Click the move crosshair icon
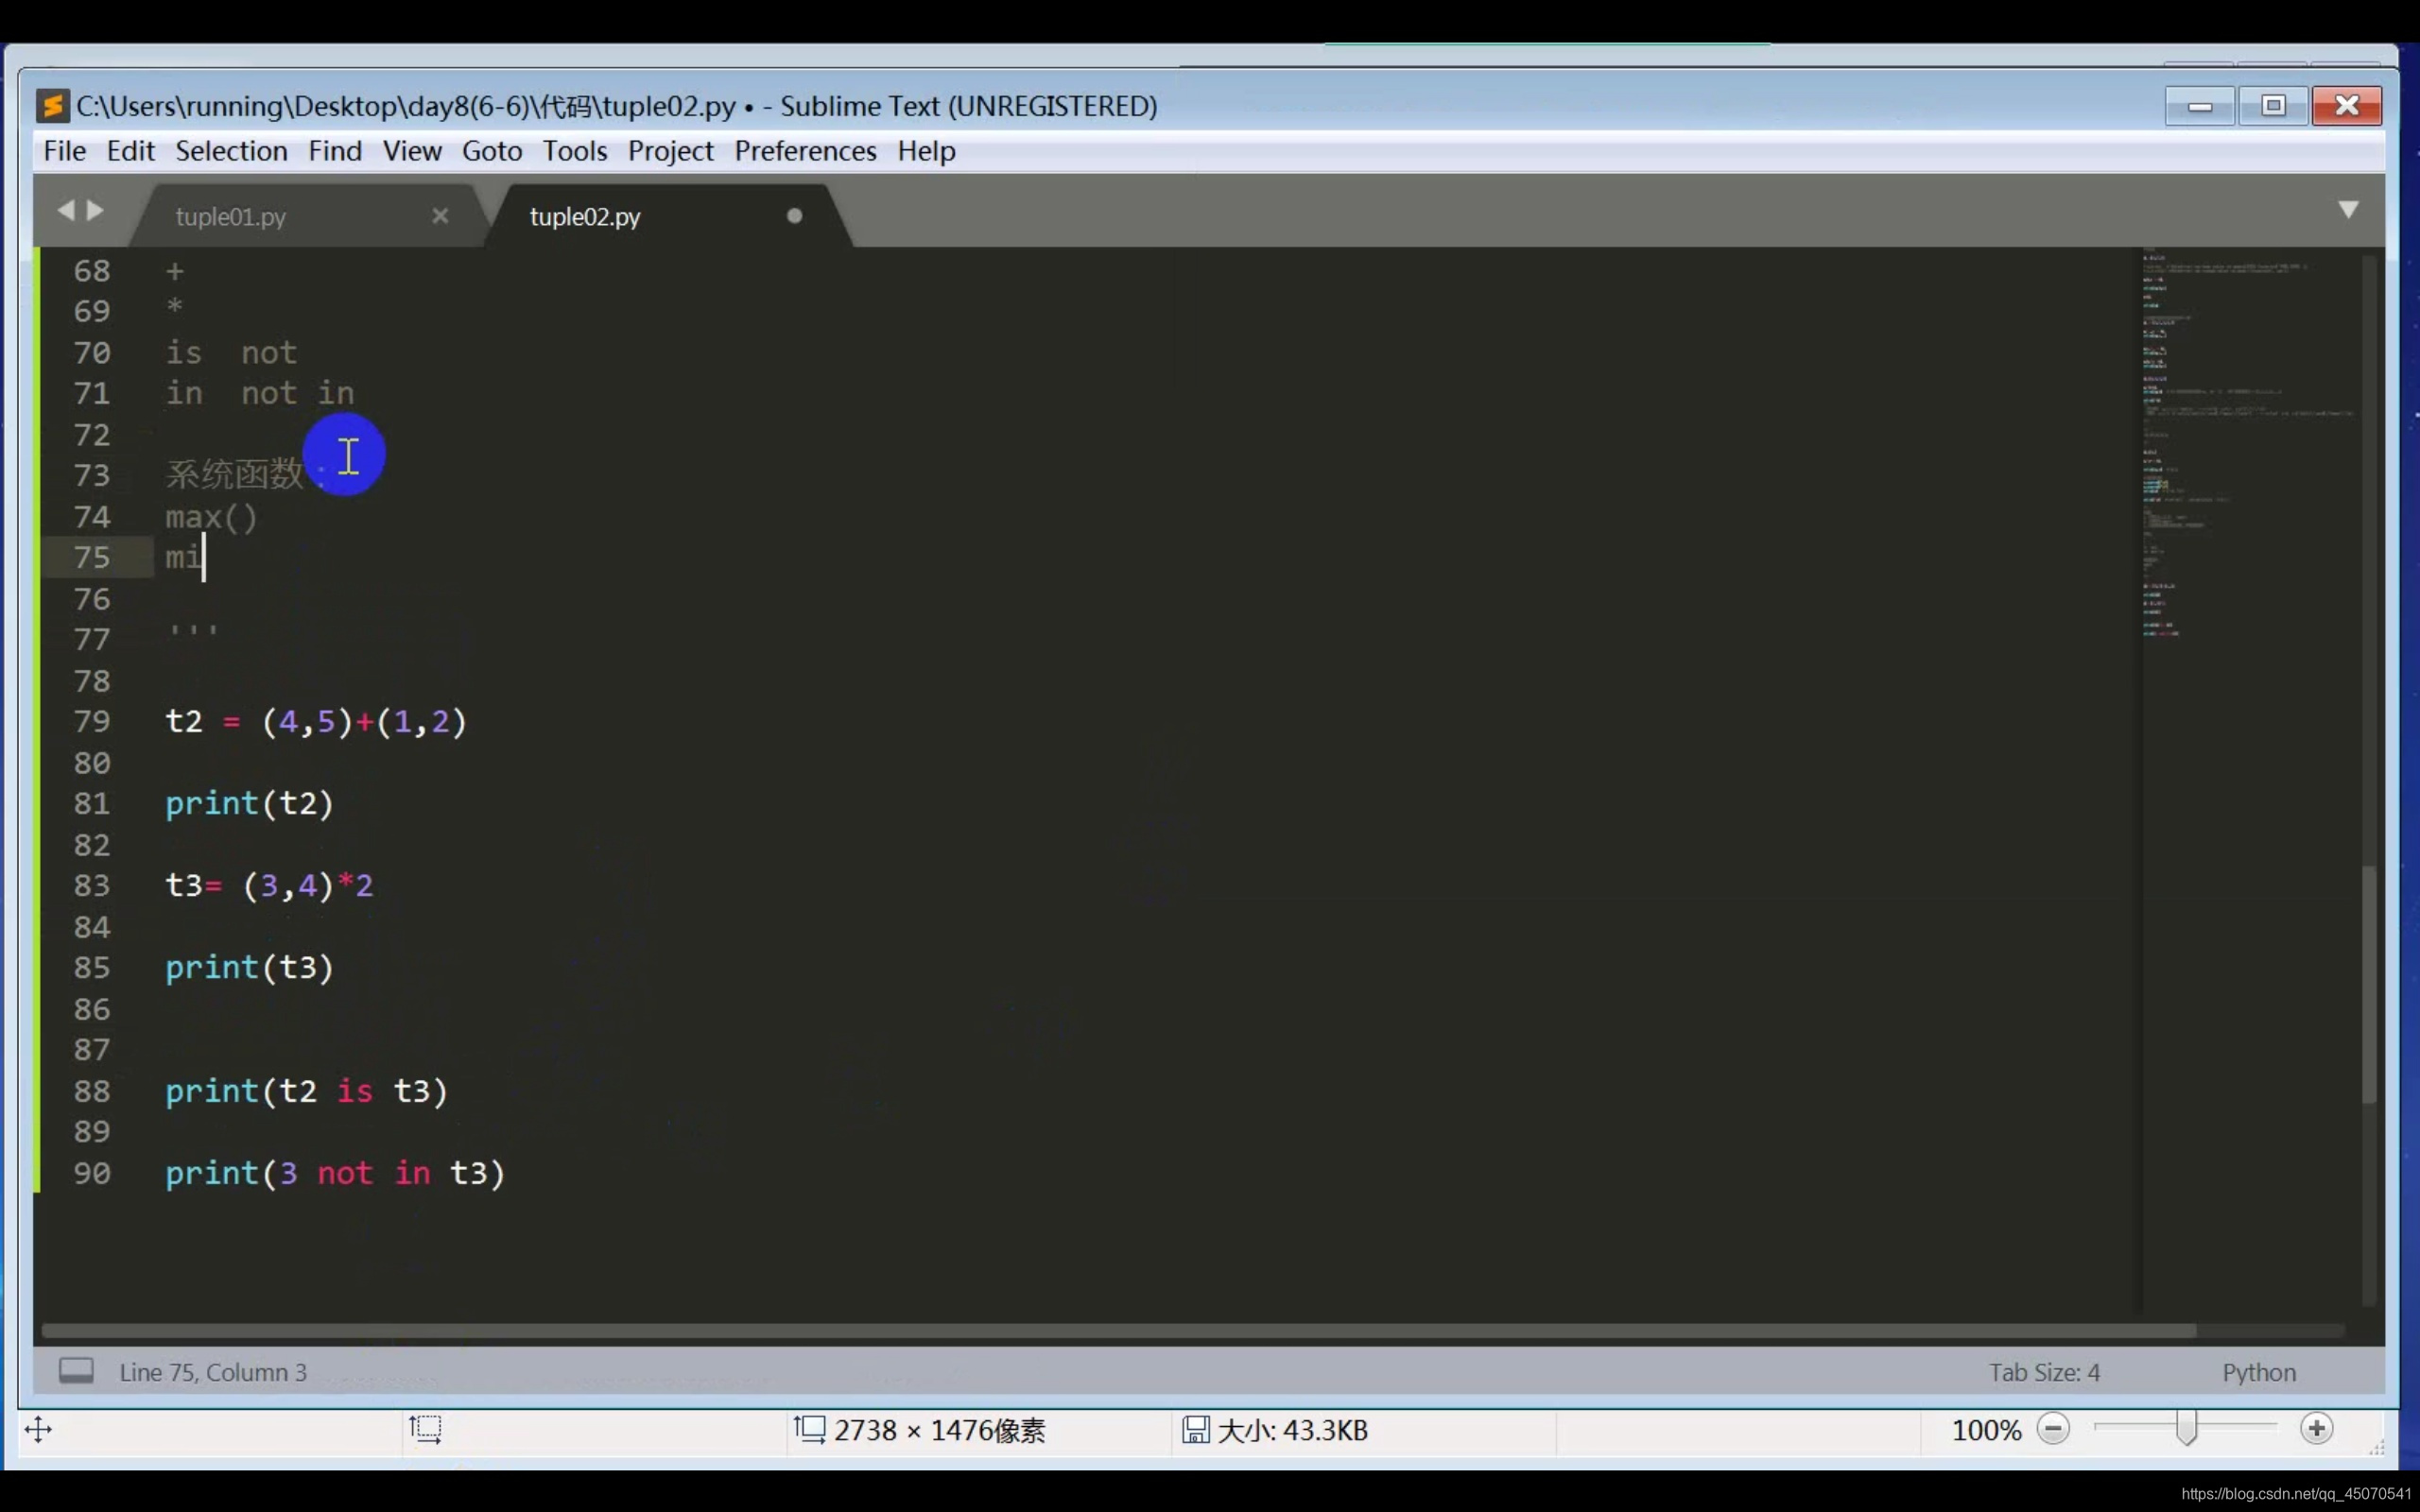2420x1512 pixels. (38, 1429)
